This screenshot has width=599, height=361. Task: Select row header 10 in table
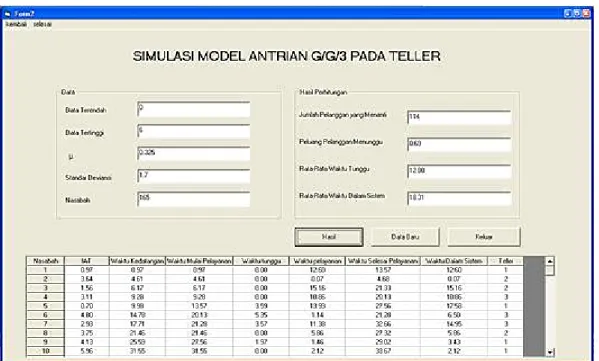tap(46, 351)
